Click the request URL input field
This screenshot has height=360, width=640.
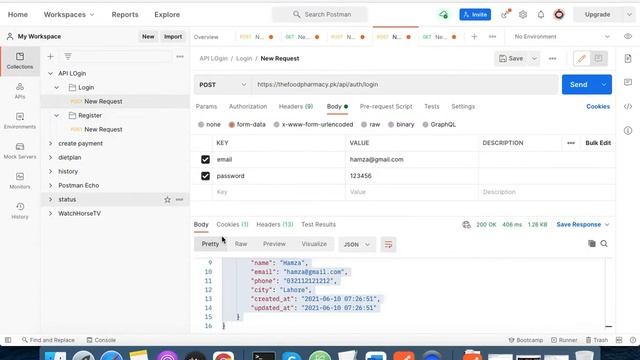pyautogui.click(x=405, y=84)
